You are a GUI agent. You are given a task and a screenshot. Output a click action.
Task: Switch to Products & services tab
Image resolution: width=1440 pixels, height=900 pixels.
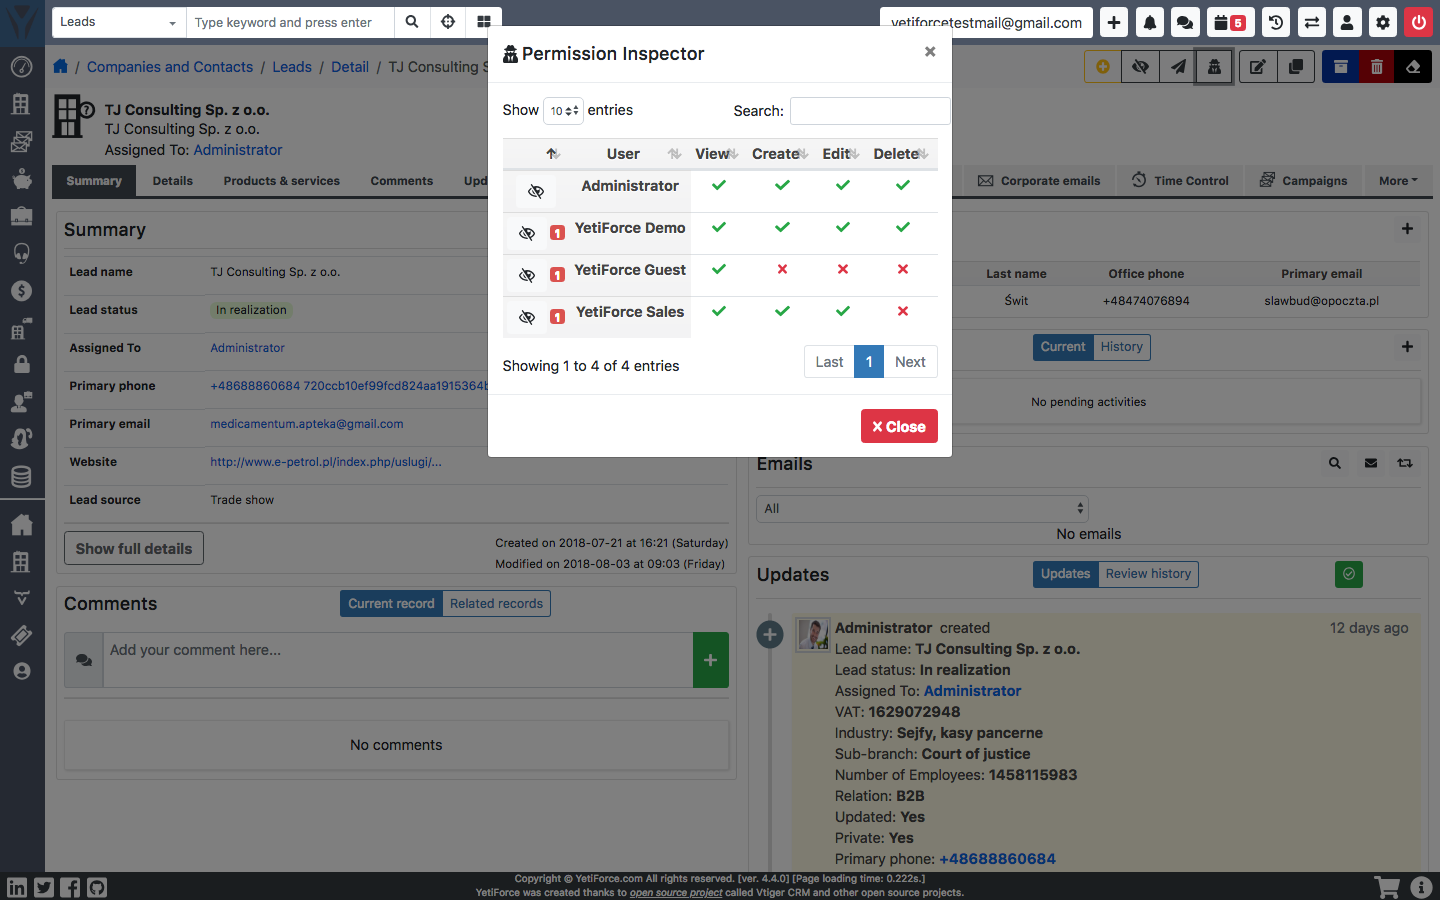click(282, 181)
